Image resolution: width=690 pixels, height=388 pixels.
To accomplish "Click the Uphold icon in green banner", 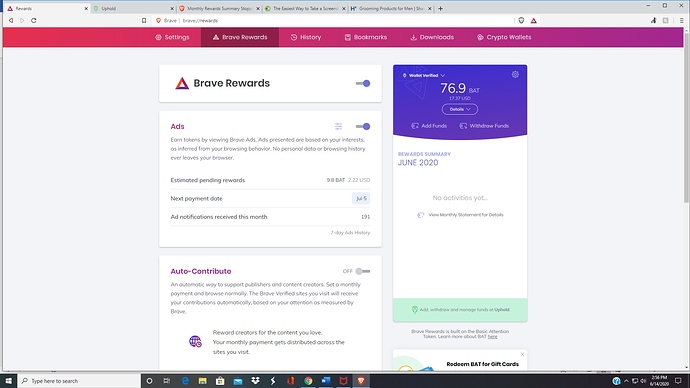I will click(415, 310).
